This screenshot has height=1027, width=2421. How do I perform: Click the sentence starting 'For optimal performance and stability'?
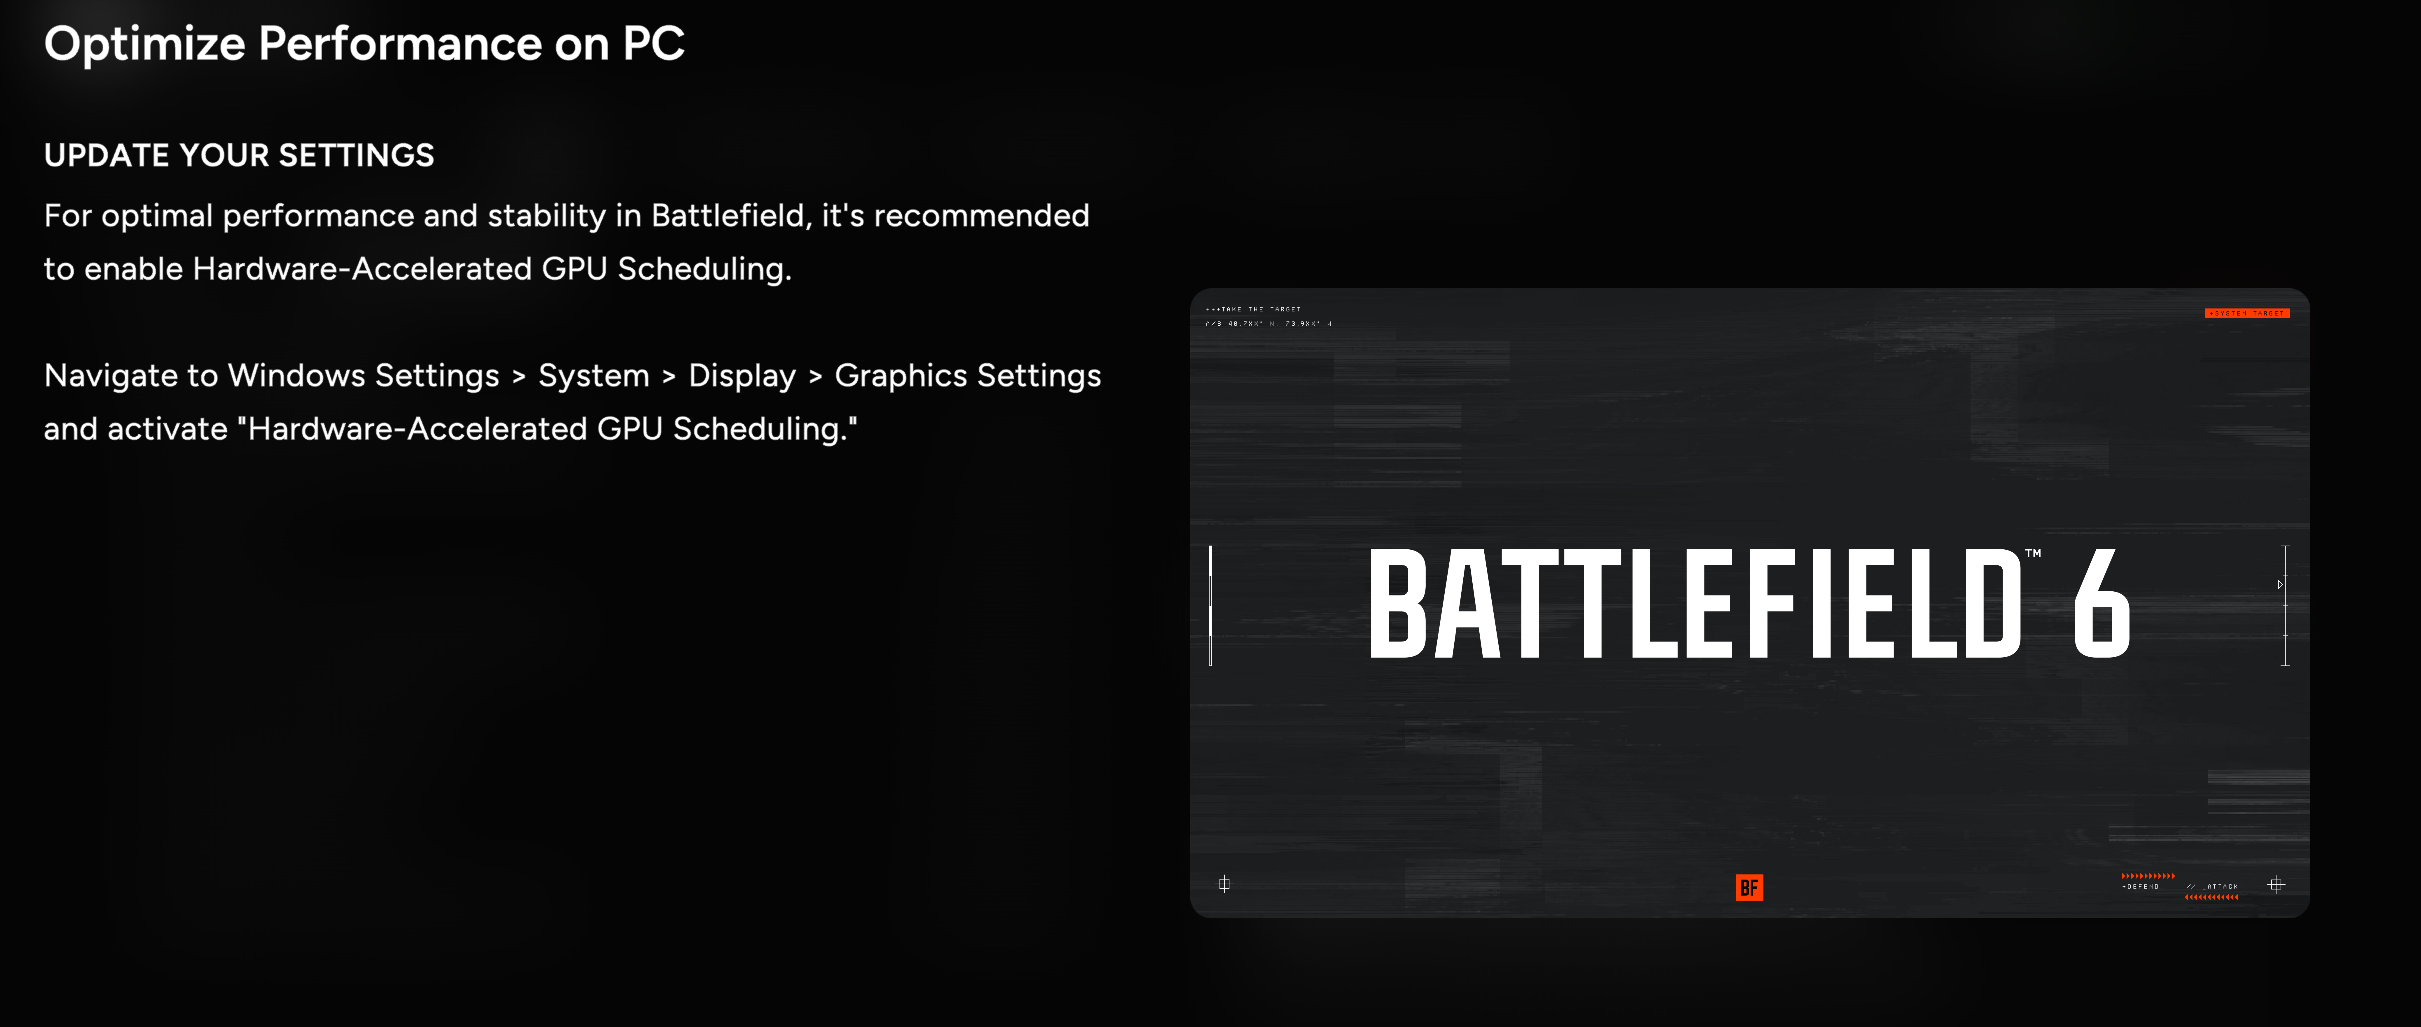[x=567, y=242]
